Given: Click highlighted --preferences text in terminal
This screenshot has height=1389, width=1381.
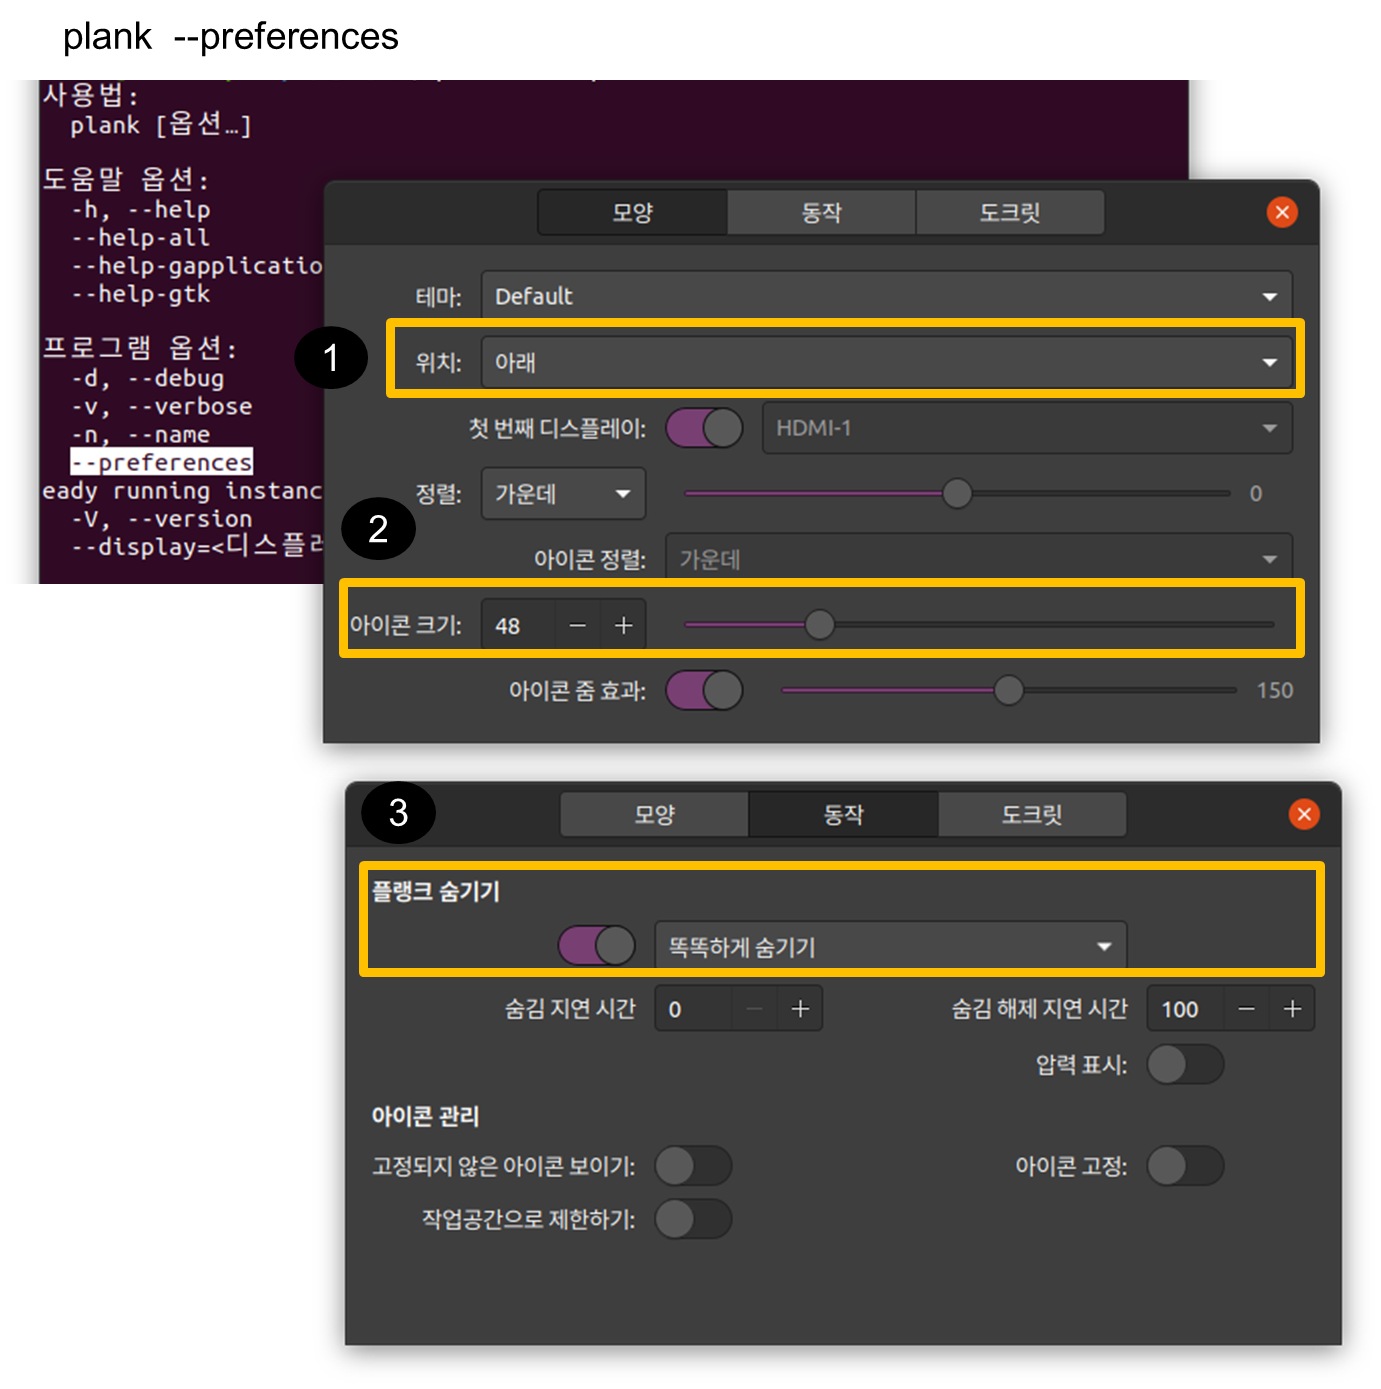Looking at the screenshot, I should (161, 462).
